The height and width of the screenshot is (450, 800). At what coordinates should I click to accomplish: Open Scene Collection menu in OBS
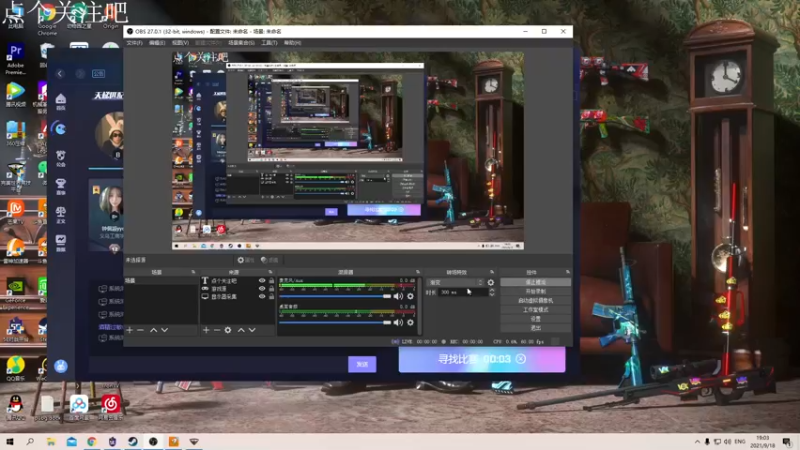point(241,43)
